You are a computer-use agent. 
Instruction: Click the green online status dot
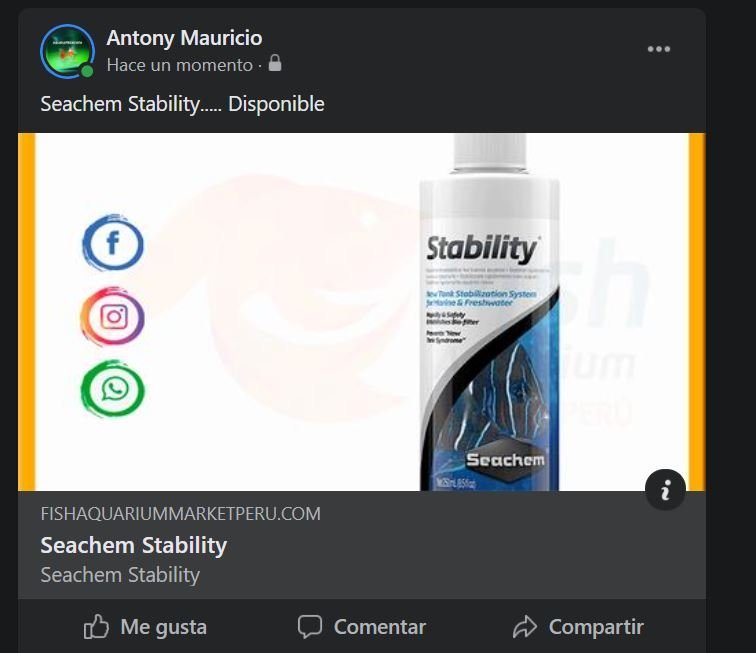pyautogui.click(x=87, y=71)
